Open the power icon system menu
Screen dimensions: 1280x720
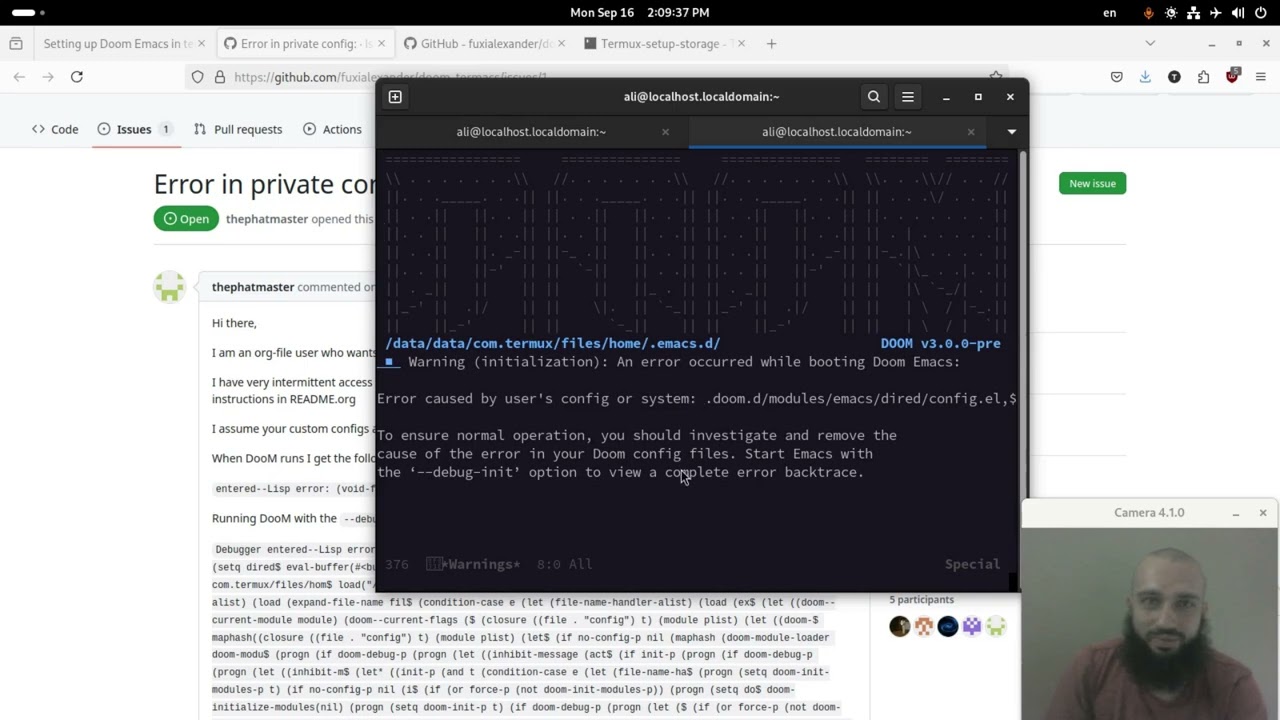click(1260, 13)
